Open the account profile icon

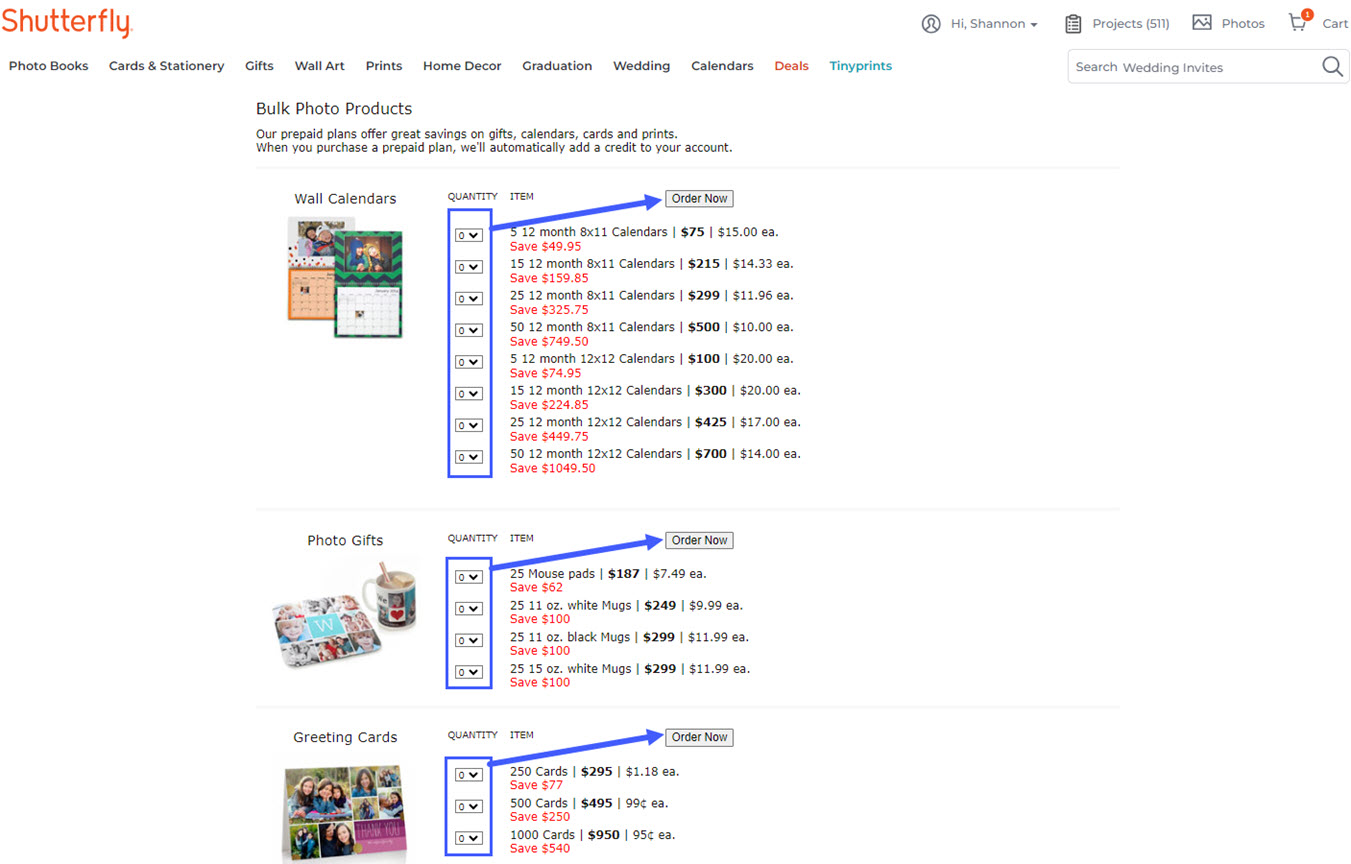pos(931,23)
